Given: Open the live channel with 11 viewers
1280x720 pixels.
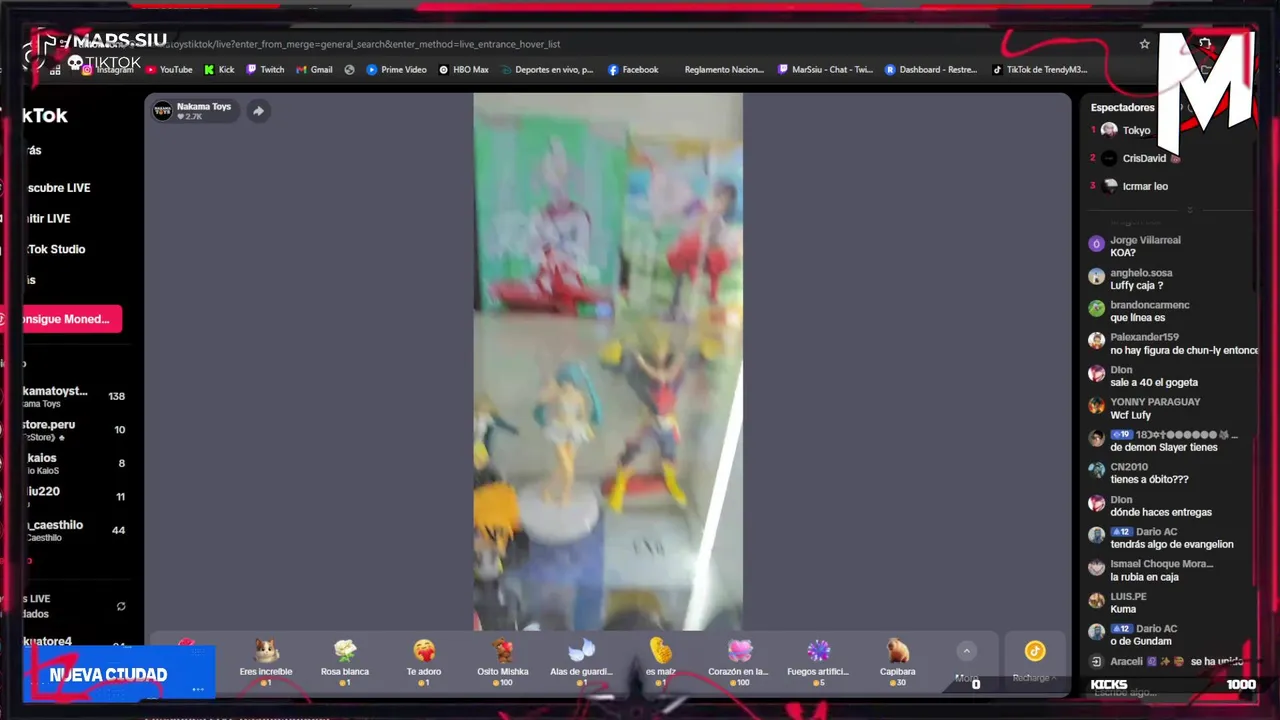Looking at the screenshot, I should click(x=75, y=496).
